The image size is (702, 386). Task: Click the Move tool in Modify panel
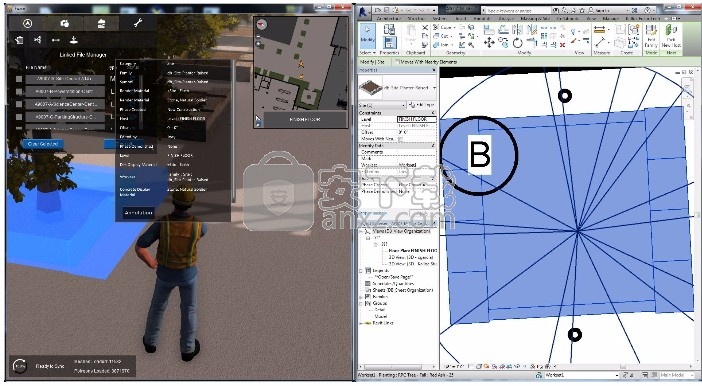coord(489,43)
